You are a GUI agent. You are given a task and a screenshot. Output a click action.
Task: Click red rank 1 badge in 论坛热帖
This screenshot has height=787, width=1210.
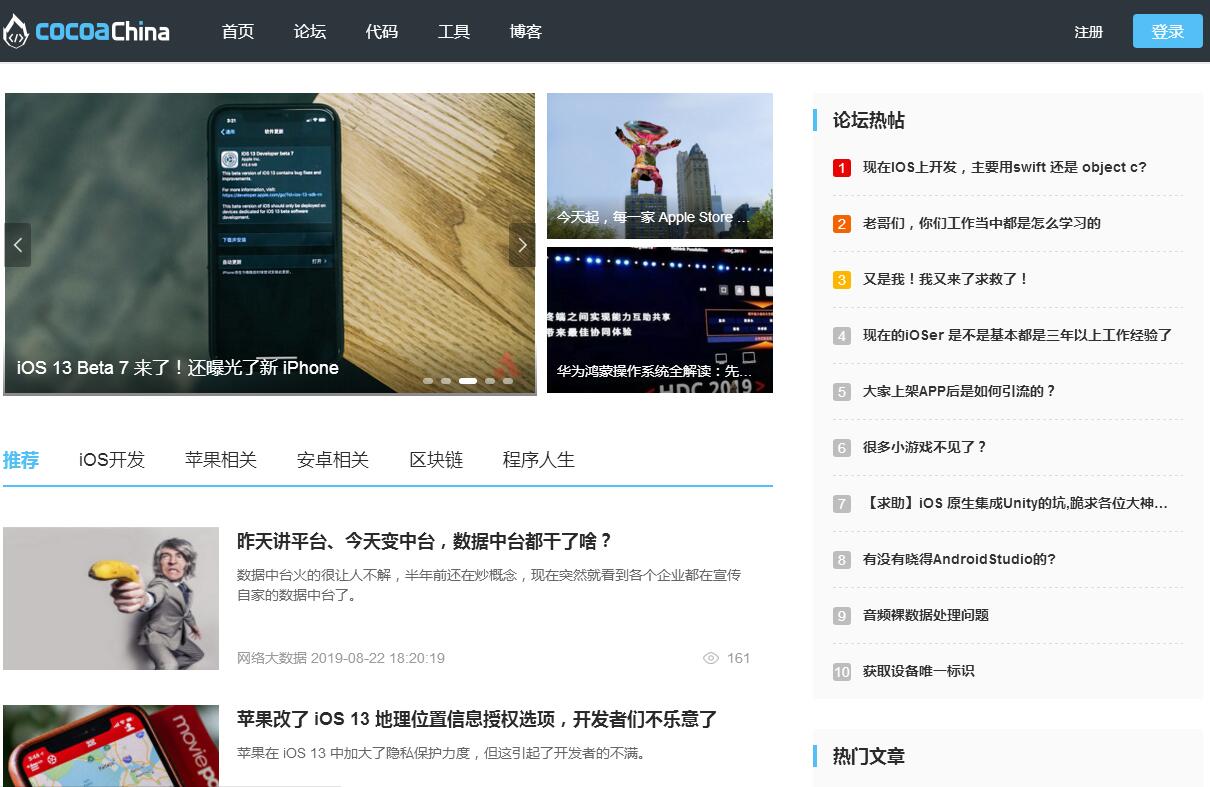pos(841,168)
